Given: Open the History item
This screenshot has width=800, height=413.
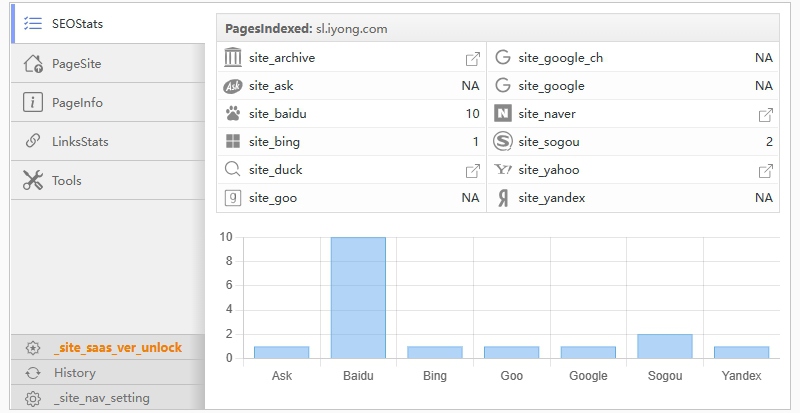Looking at the screenshot, I should [75, 373].
